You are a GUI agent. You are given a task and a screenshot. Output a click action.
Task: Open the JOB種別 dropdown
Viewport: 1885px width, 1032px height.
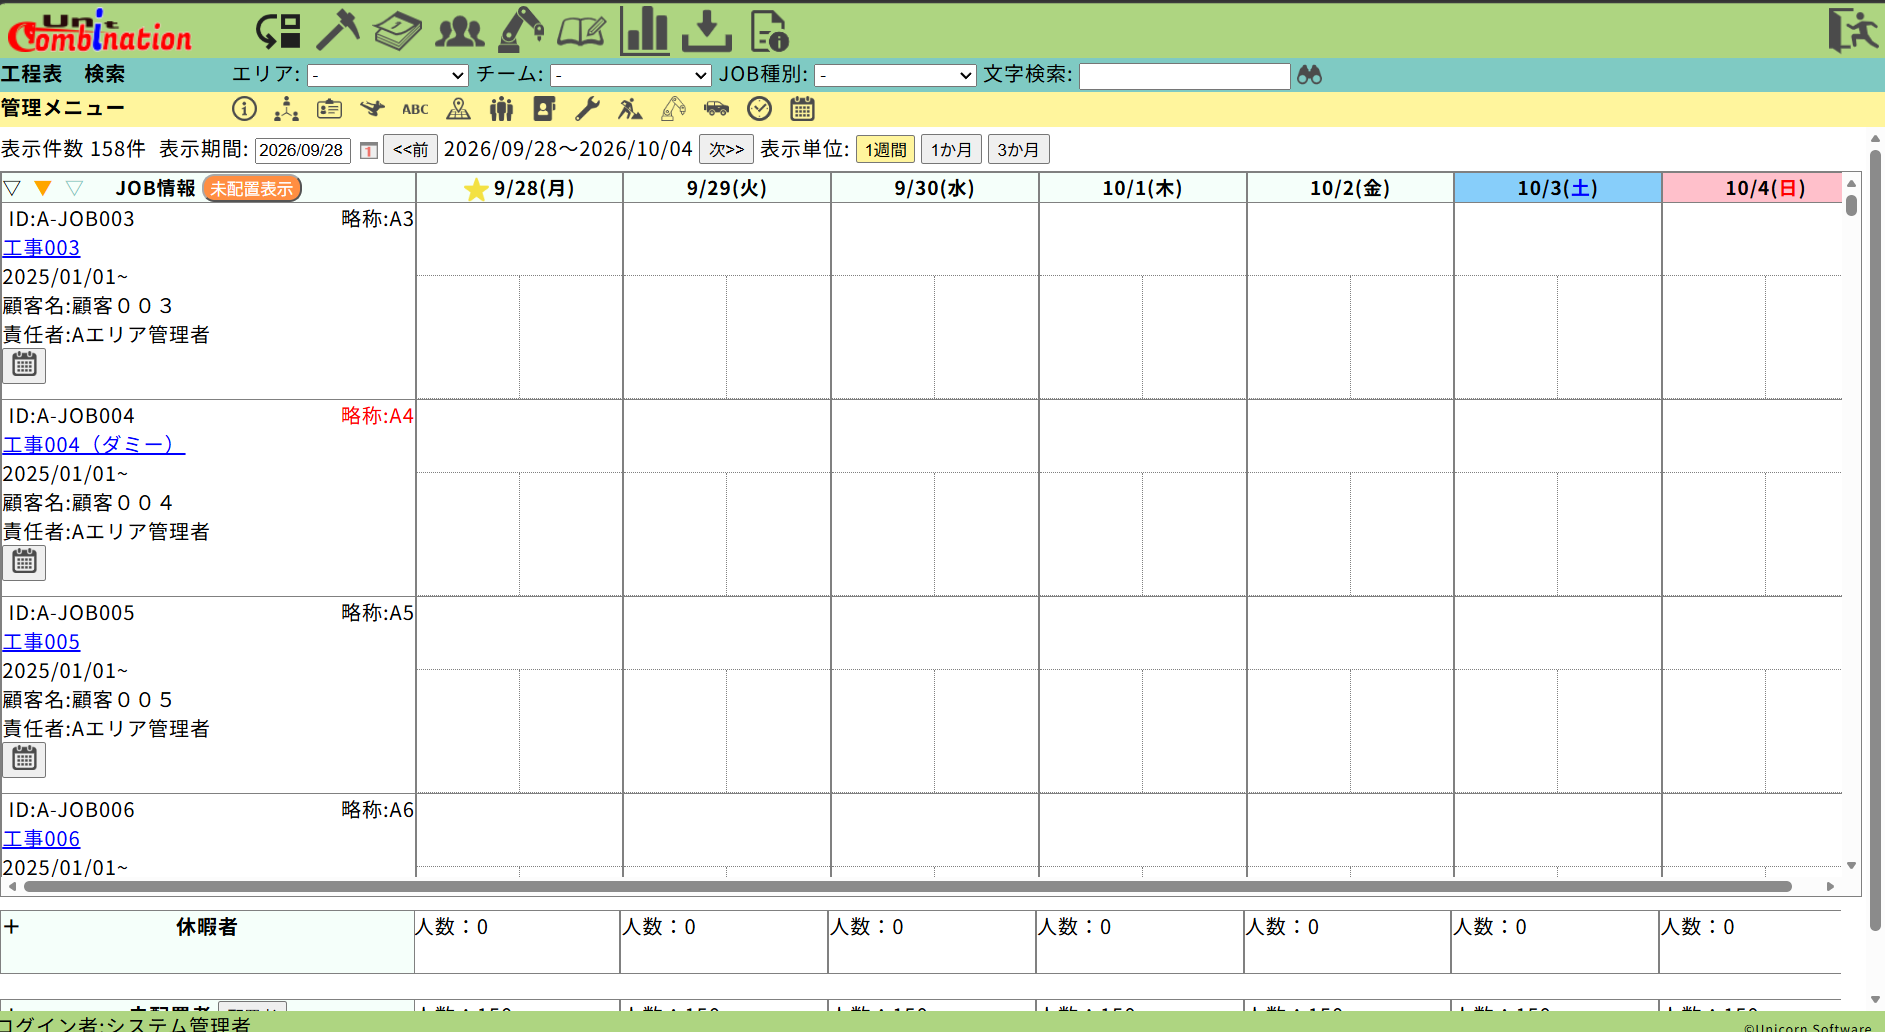pyautogui.click(x=895, y=75)
